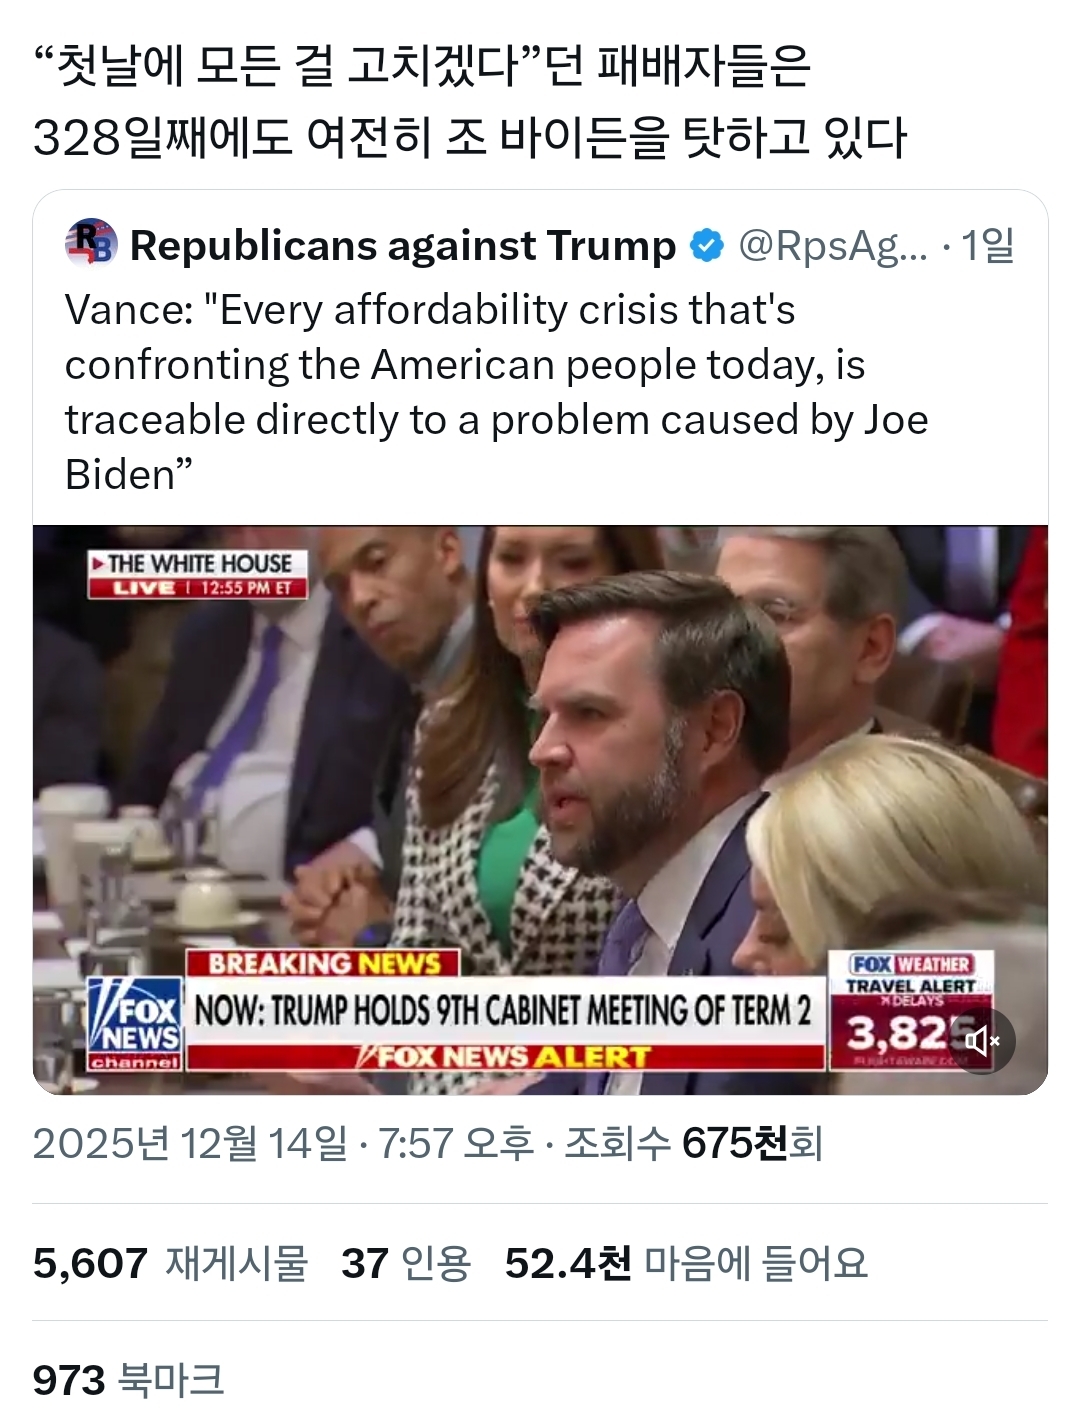The height and width of the screenshot is (1417, 1079).
Task: Click the Fox News channel logo
Action: click(x=134, y=1021)
